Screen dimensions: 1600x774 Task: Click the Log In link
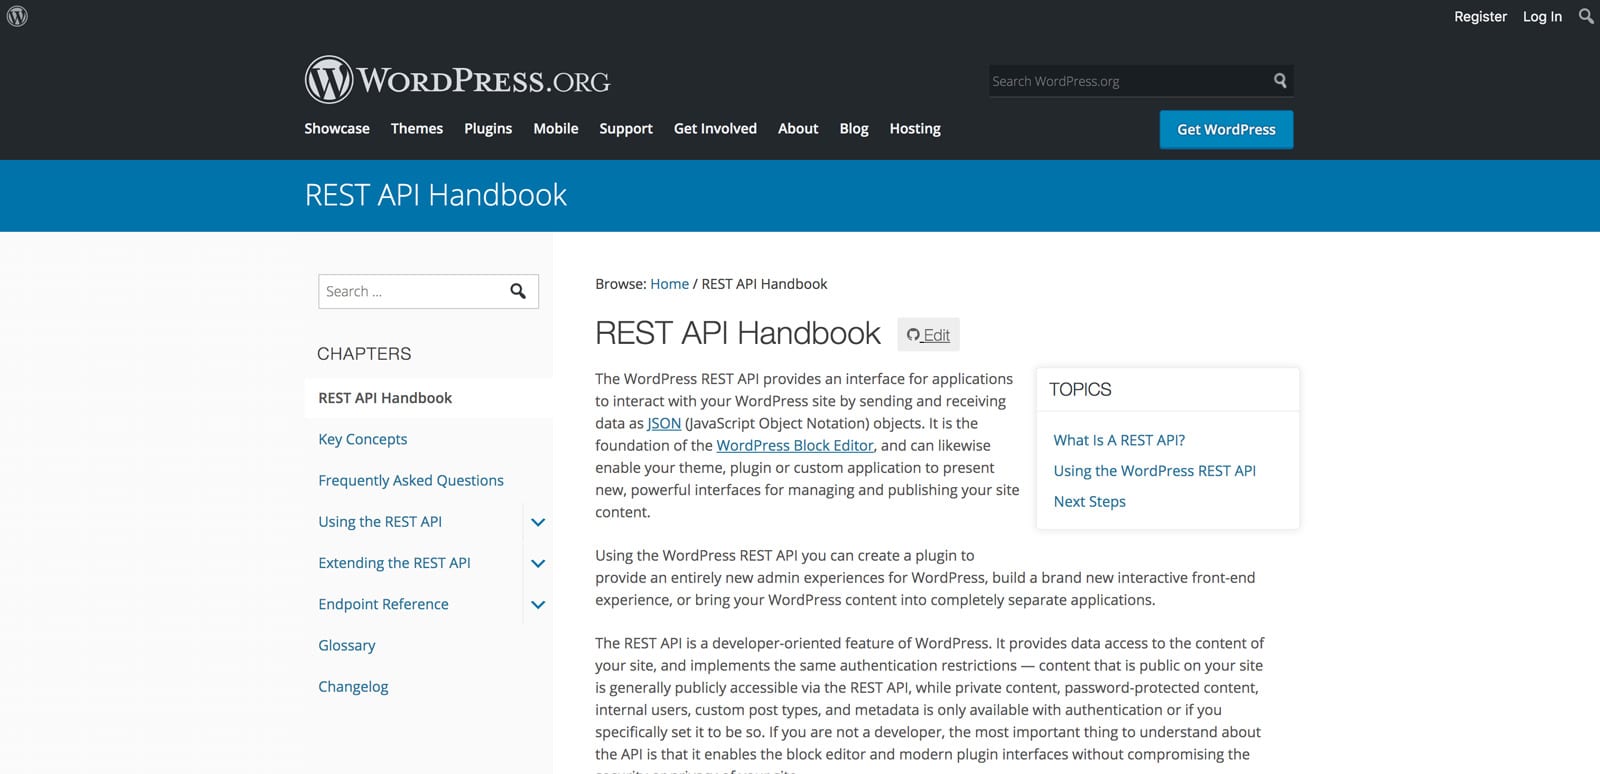(x=1542, y=16)
